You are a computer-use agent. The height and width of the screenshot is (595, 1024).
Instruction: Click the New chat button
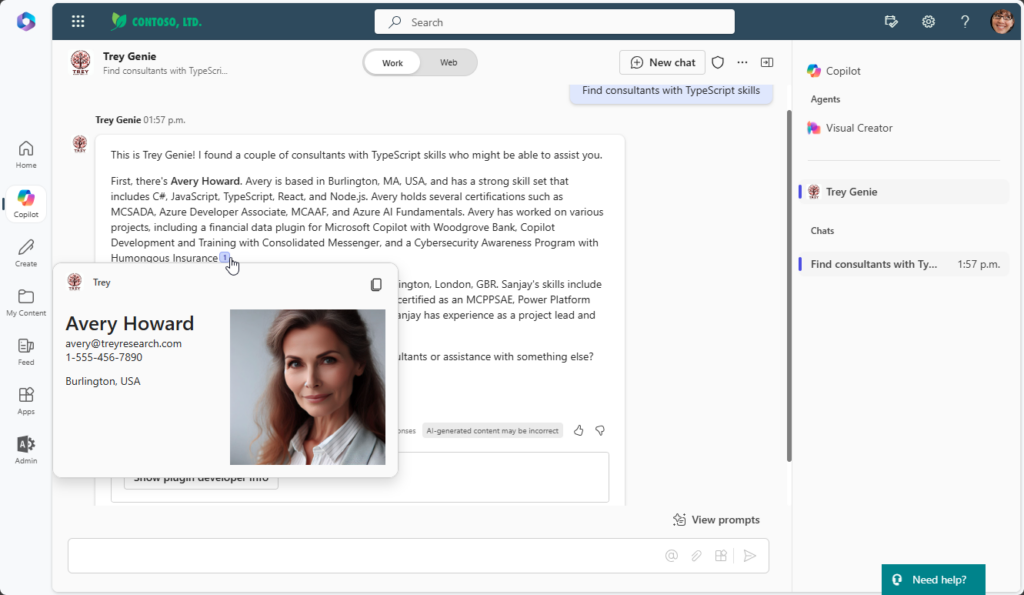[662, 62]
